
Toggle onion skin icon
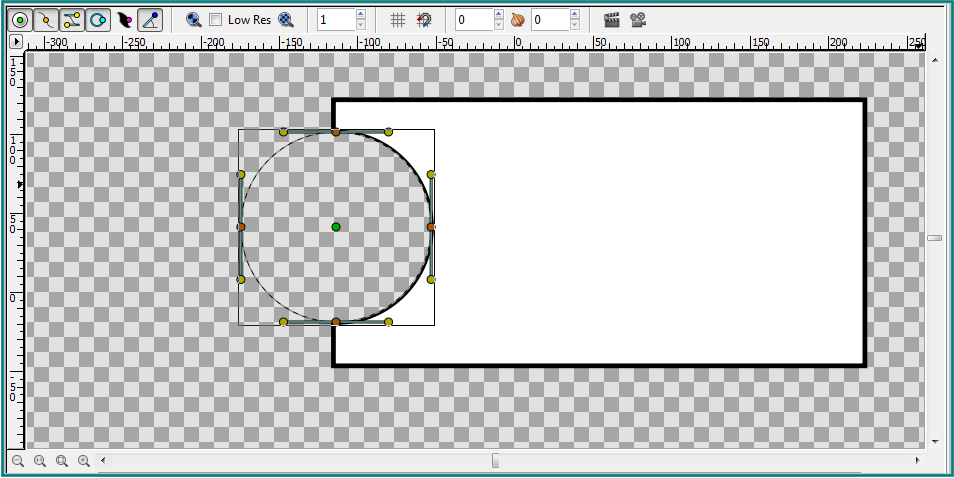(517, 20)
